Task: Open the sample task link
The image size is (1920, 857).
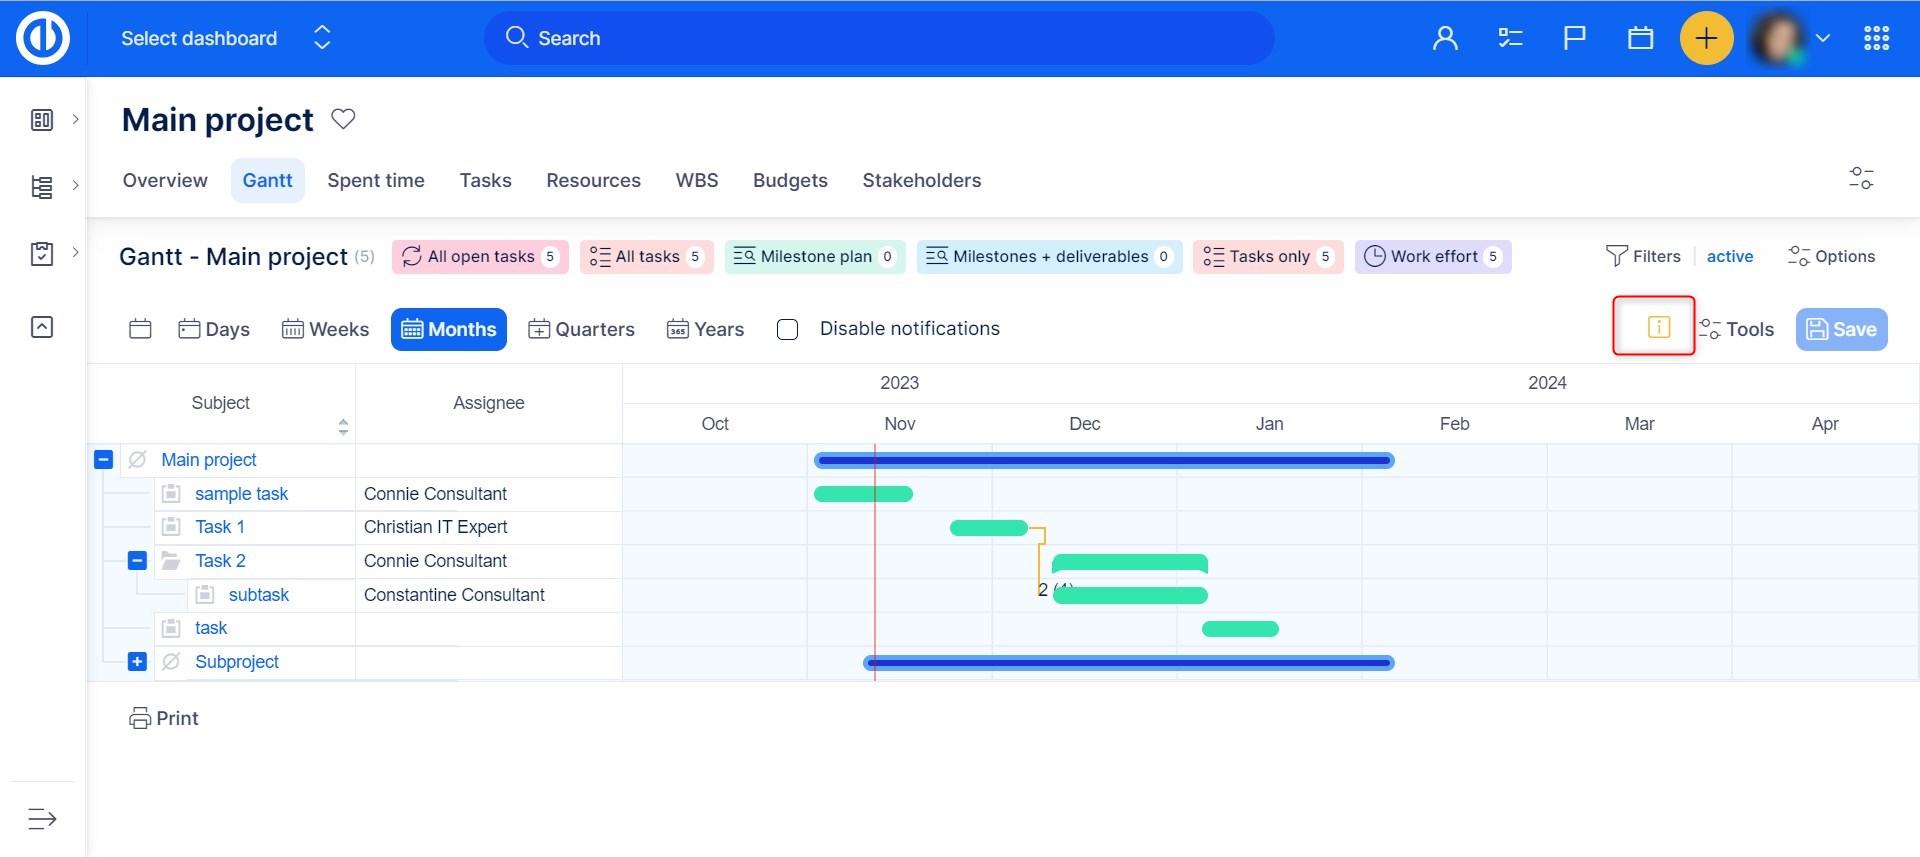Action: pos(241,494)
